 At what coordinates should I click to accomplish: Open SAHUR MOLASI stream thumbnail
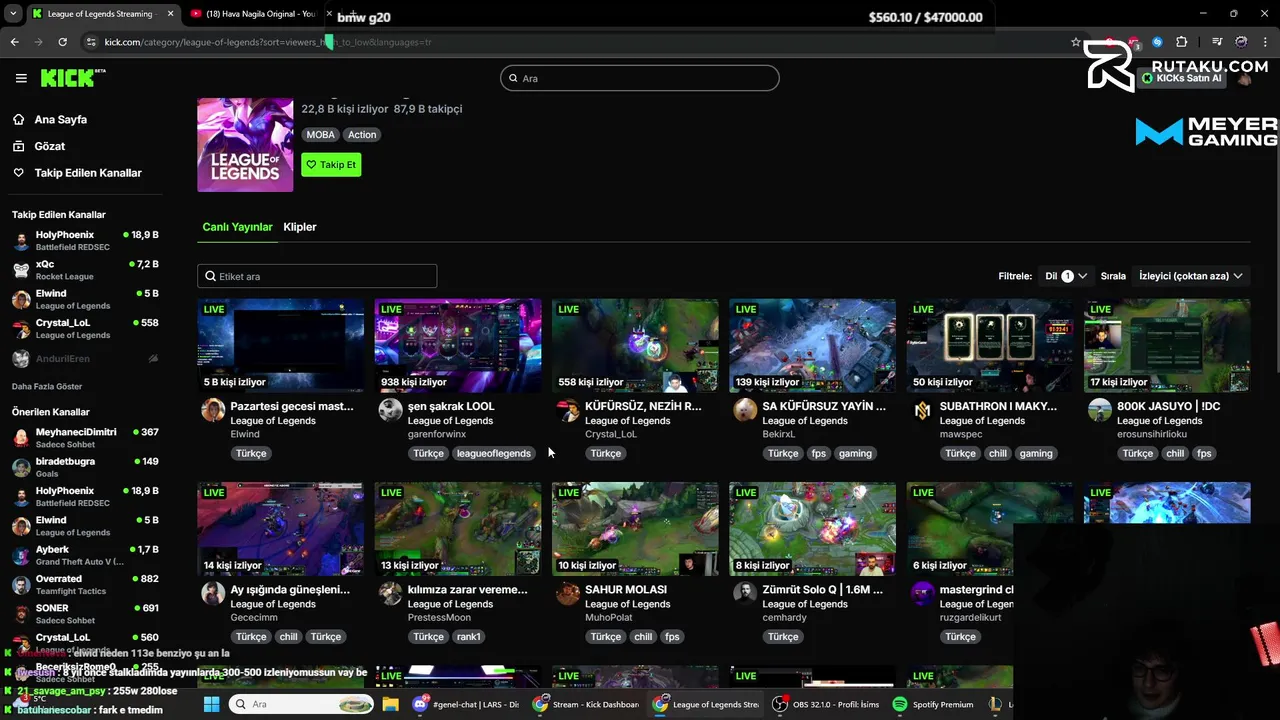(x=635, y=529)
